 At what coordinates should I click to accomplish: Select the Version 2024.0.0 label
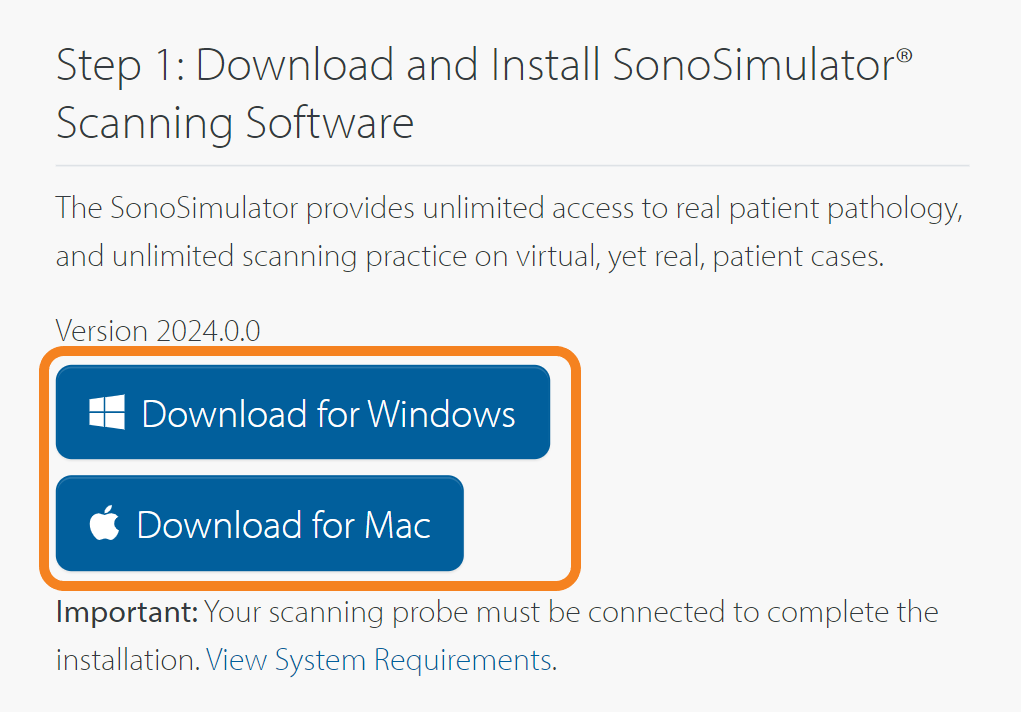pyautogui.click(x=157, y=331)
